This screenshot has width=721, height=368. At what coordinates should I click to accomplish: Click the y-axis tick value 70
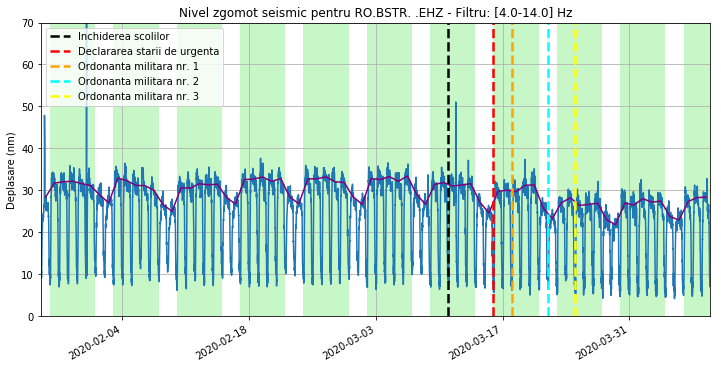31,23
